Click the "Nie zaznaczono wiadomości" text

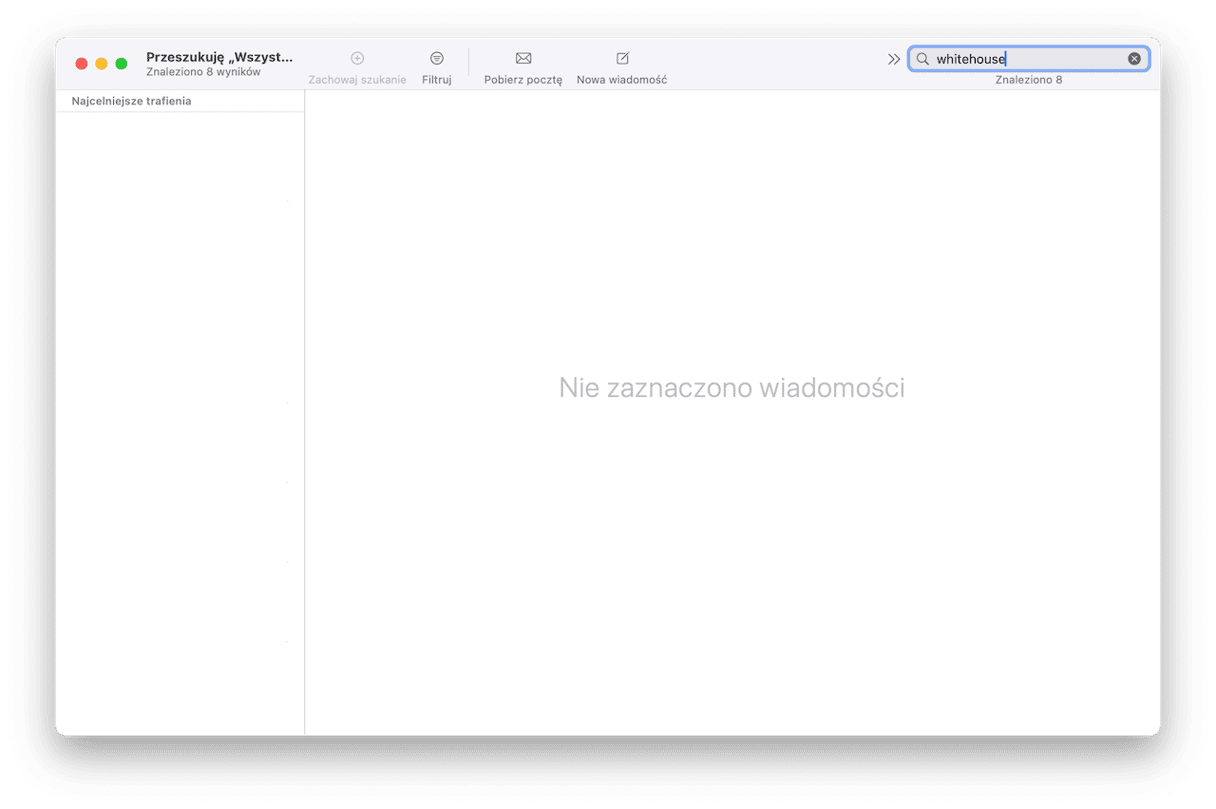tap(732, 388)
